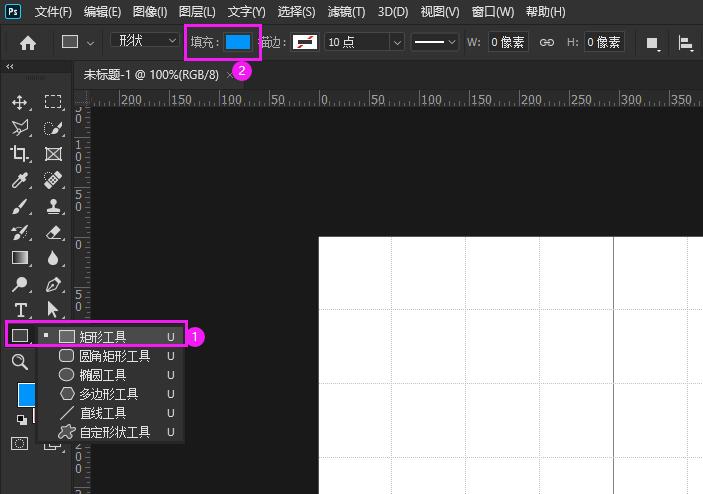The height and width of the screenshot is (494, 703).
Task: Select the Polygonal Lasso tool
Action: pyautogui.click(x=20, y=128)
